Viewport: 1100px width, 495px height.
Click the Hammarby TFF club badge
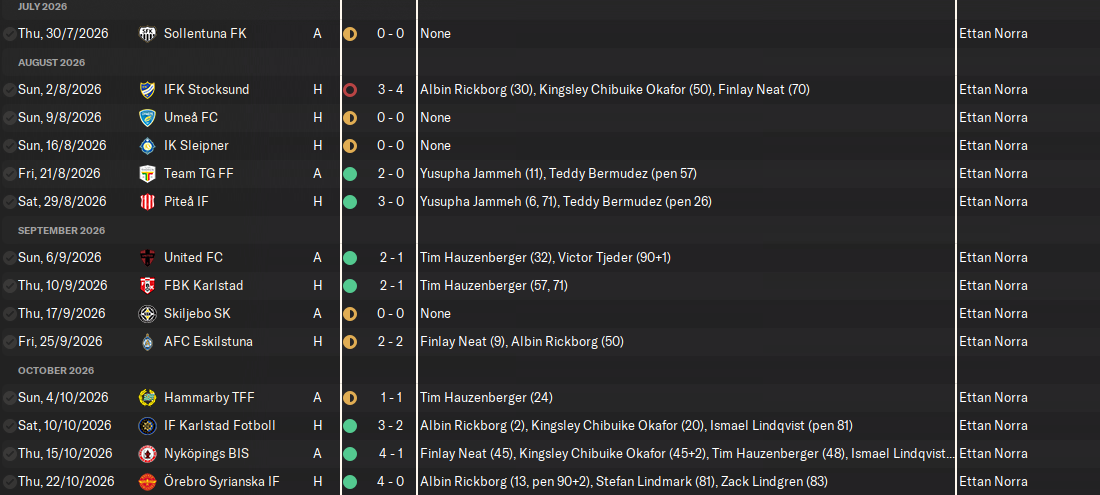(147, 397)
